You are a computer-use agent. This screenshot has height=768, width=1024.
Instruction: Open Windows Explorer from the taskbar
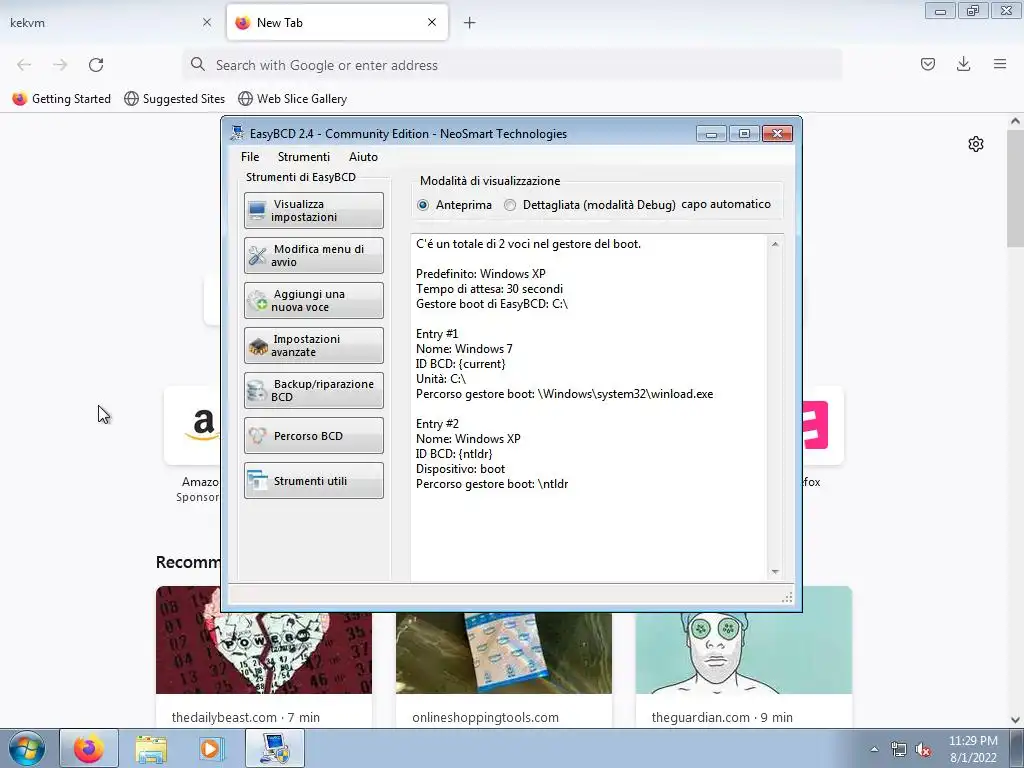(151, 748)
